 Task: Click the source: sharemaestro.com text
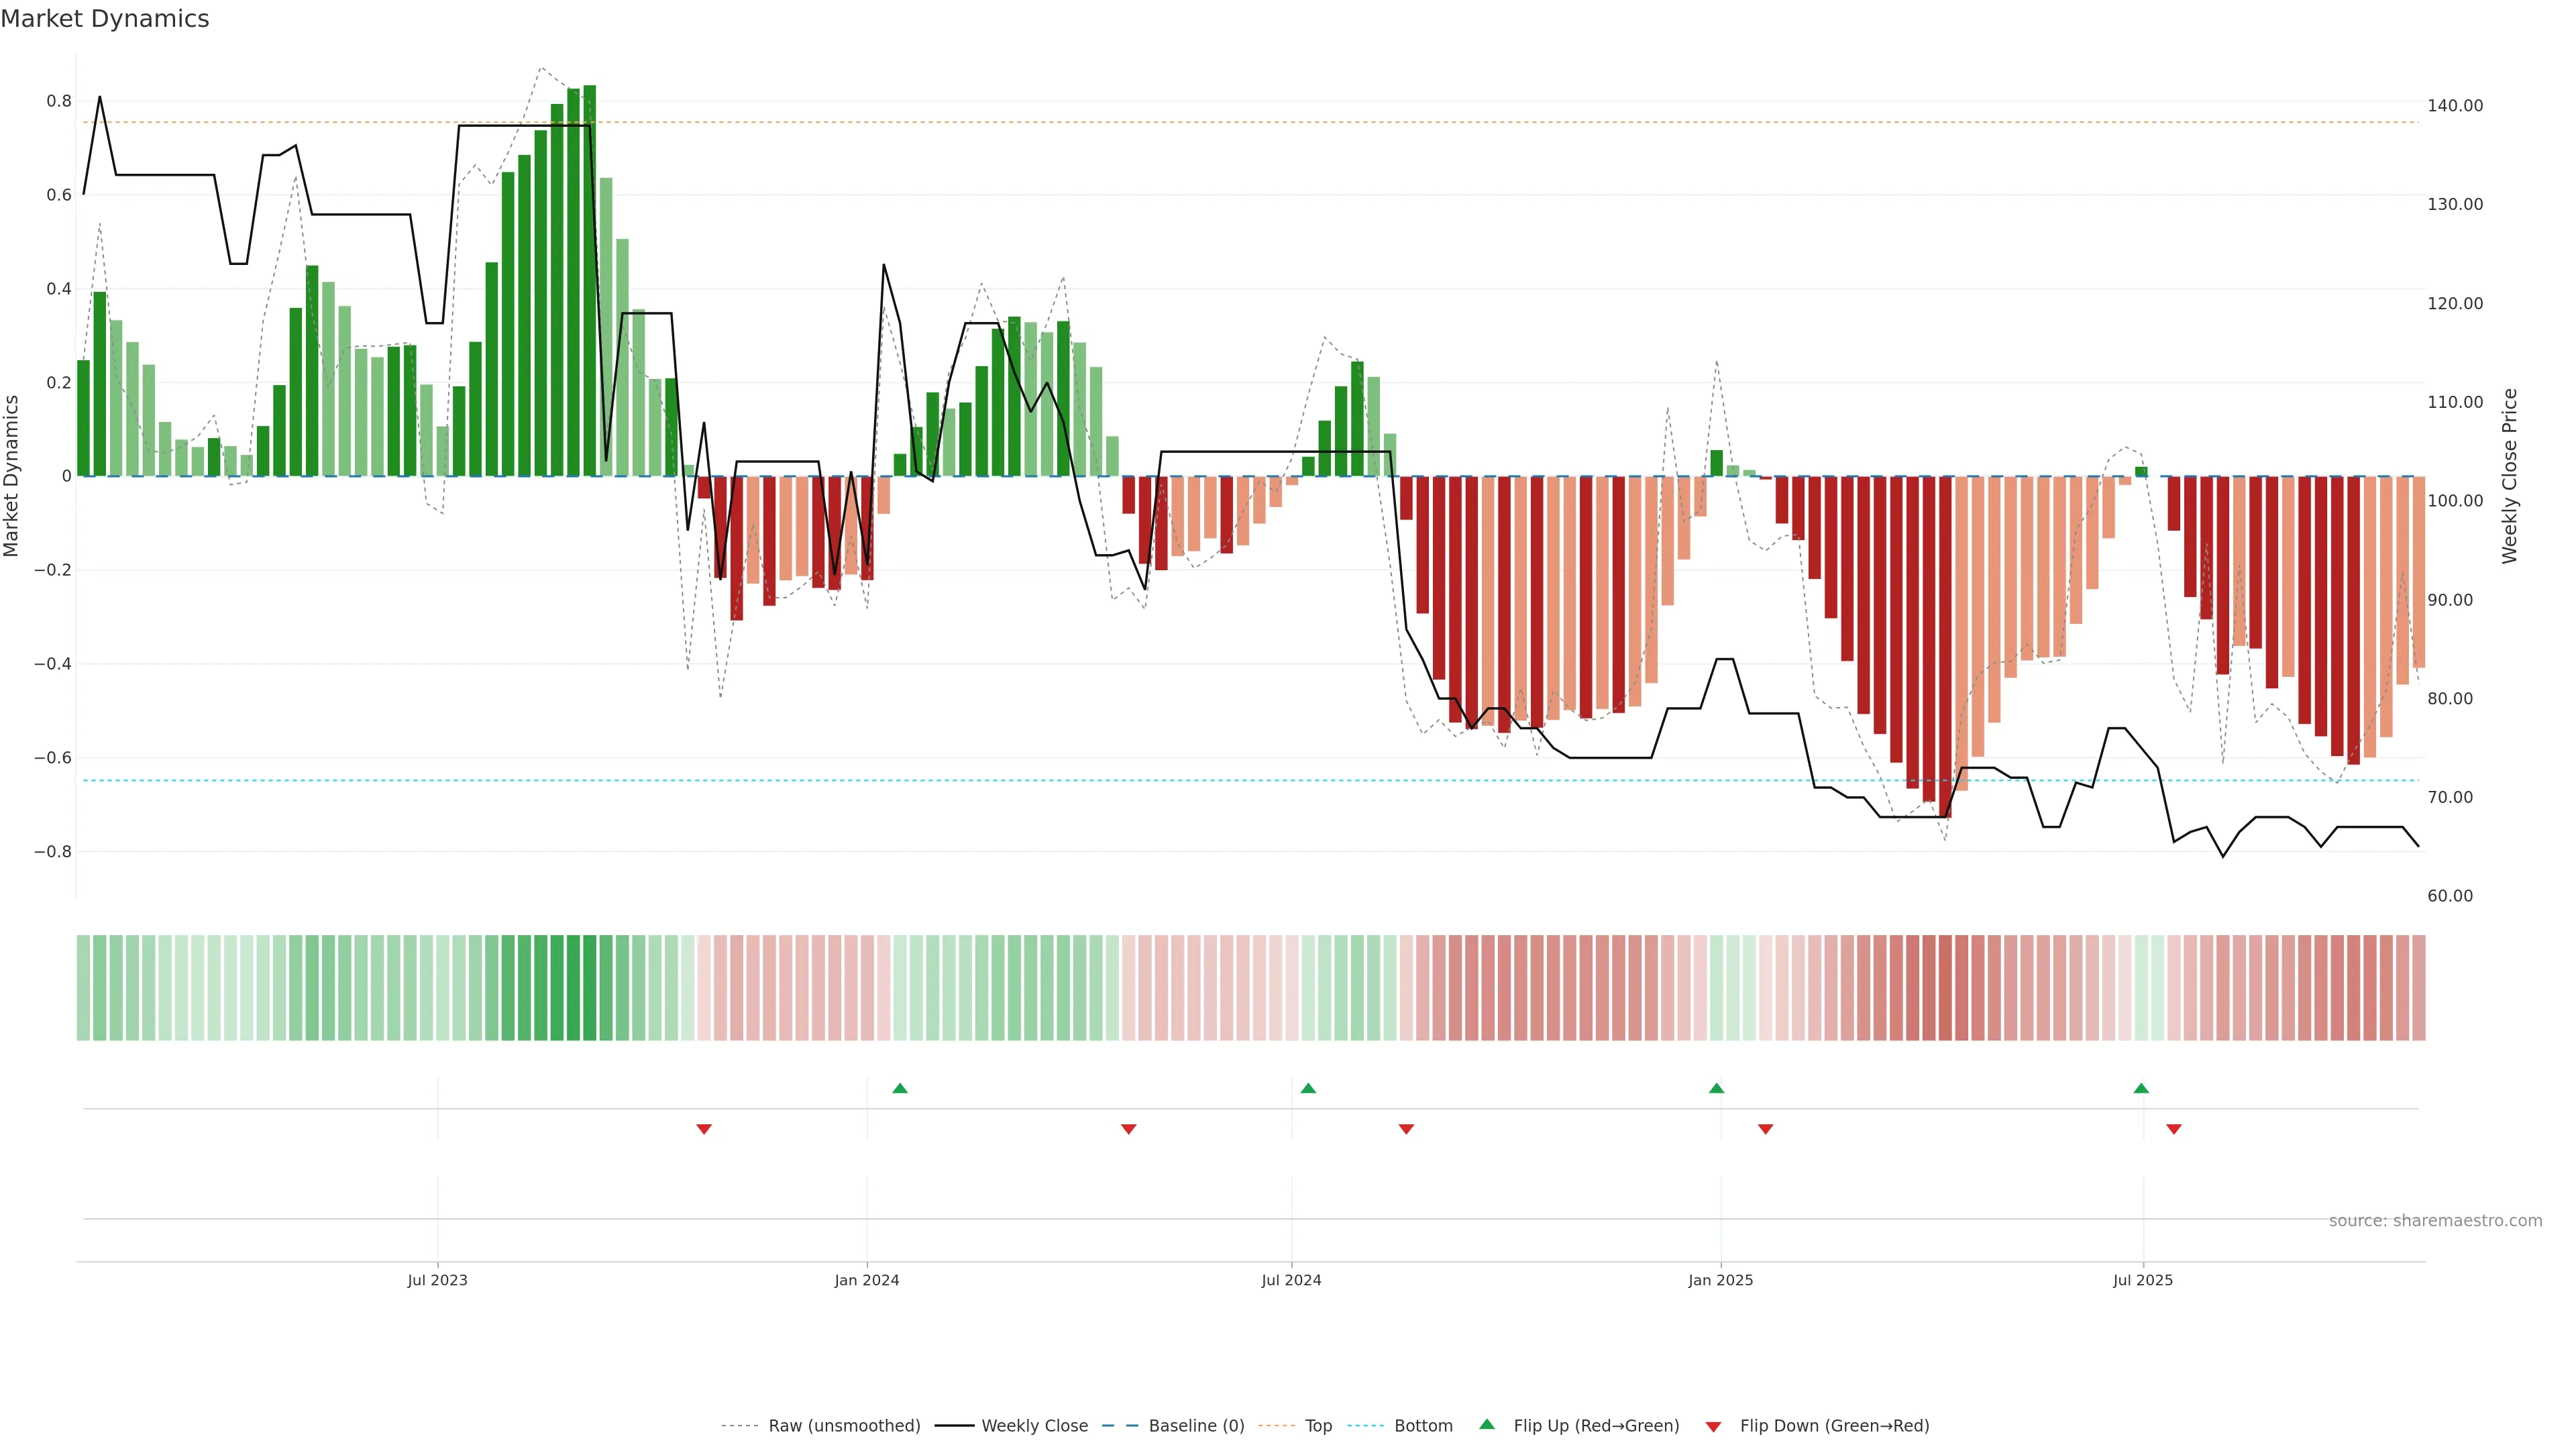point(2435,1220)
